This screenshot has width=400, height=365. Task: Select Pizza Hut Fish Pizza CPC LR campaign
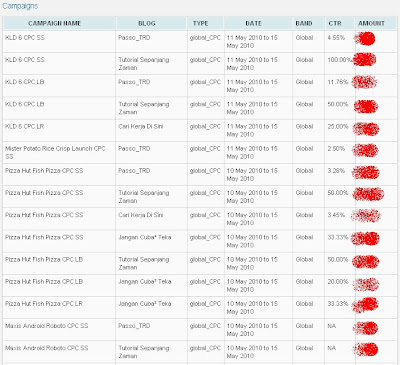pos(44,304)
